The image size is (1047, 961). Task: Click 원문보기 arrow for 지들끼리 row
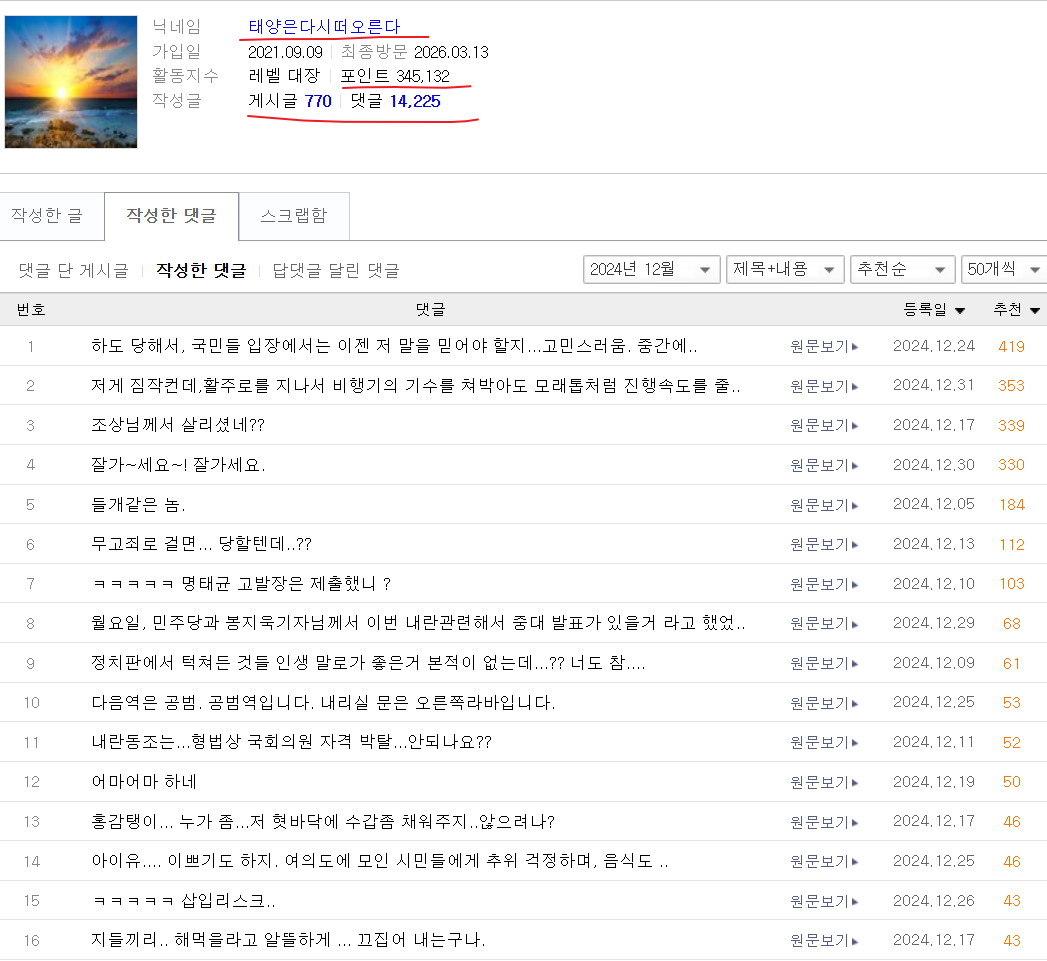click(824, 940)
